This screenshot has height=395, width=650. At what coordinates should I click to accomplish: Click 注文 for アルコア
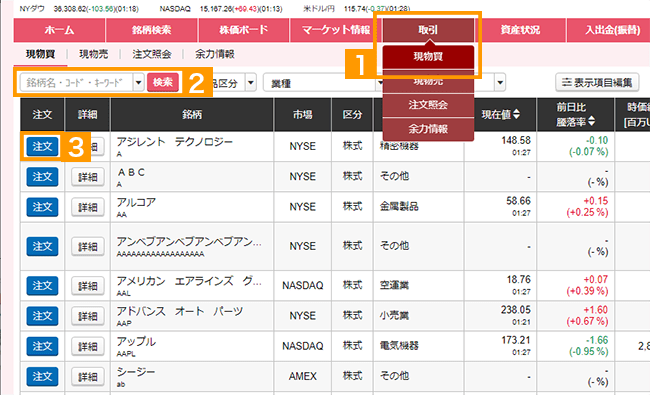click(x=42, y=207)
